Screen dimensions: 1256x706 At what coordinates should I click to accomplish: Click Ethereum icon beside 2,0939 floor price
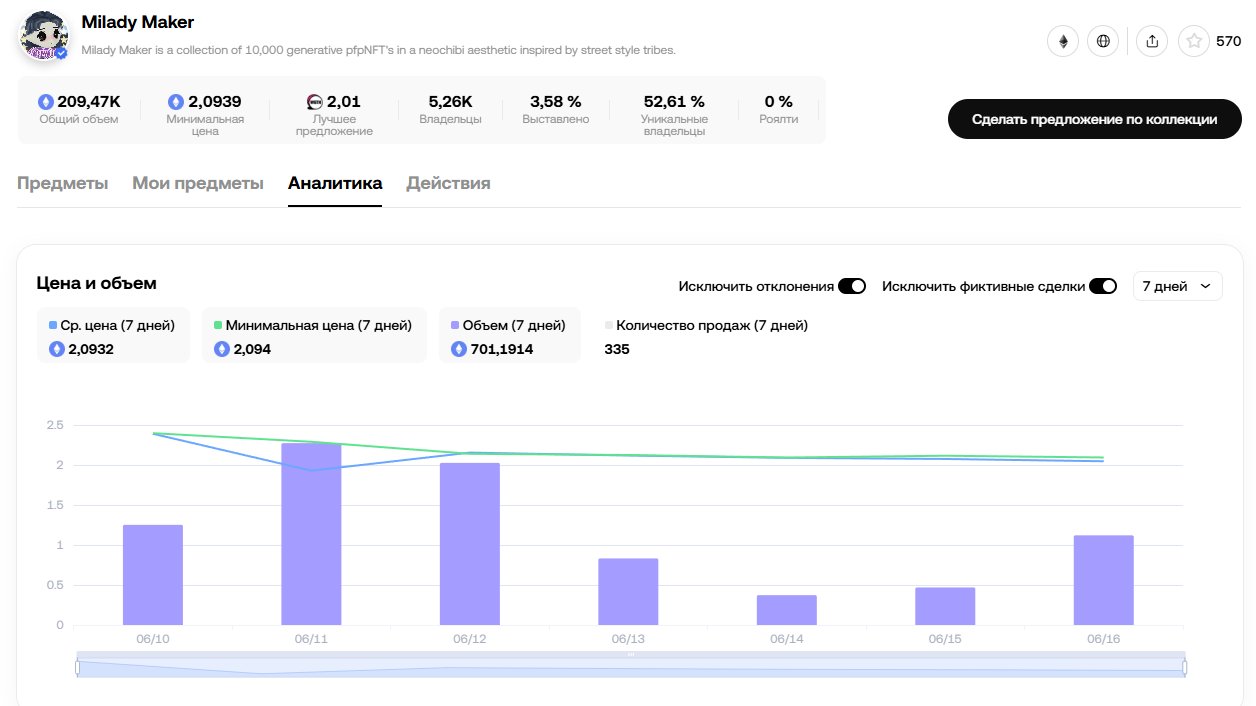coord(176,101)
